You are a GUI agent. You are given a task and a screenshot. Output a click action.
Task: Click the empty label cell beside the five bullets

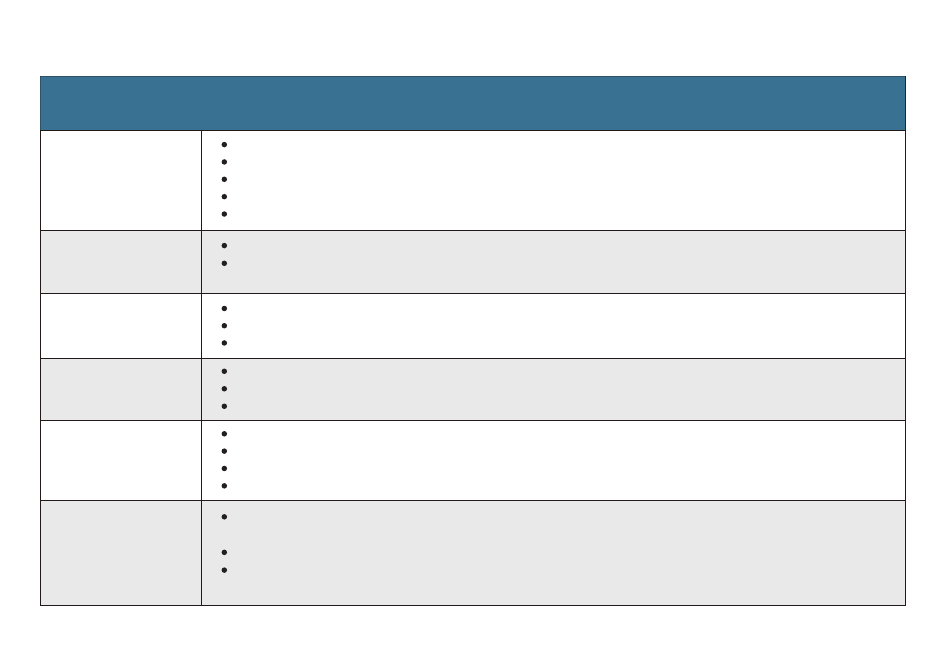[121, 181]
